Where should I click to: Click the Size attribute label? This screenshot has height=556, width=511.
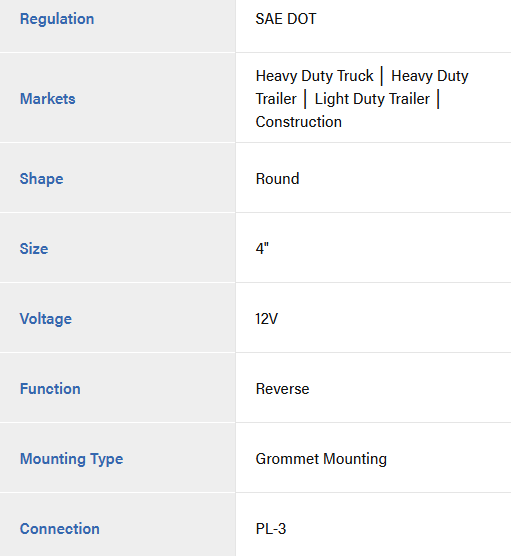point(34,249)
